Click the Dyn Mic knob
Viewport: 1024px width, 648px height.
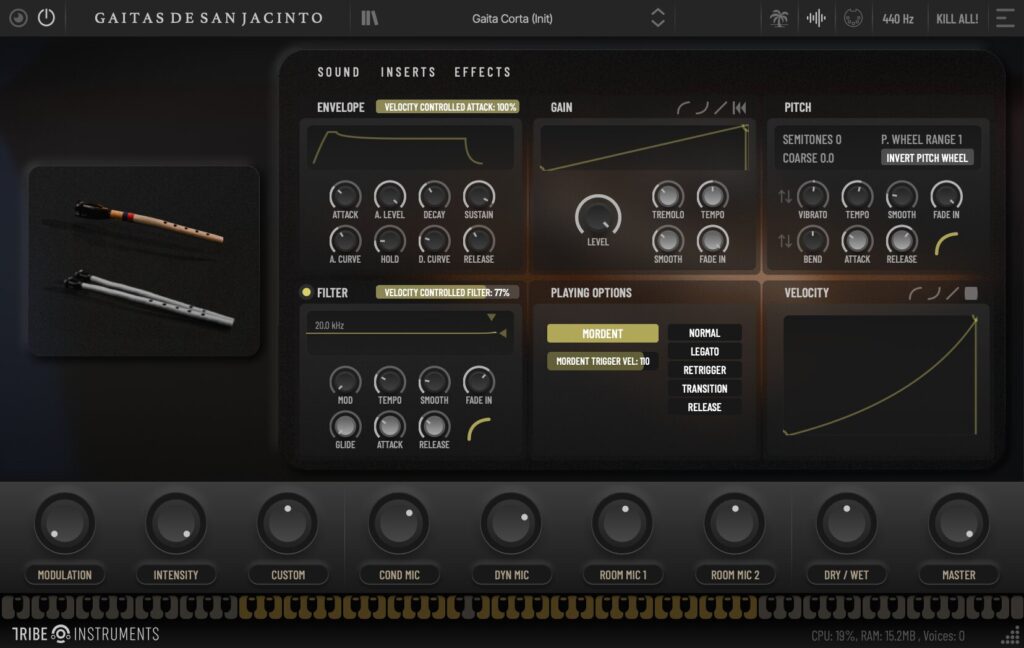click(x=511, y=523)
